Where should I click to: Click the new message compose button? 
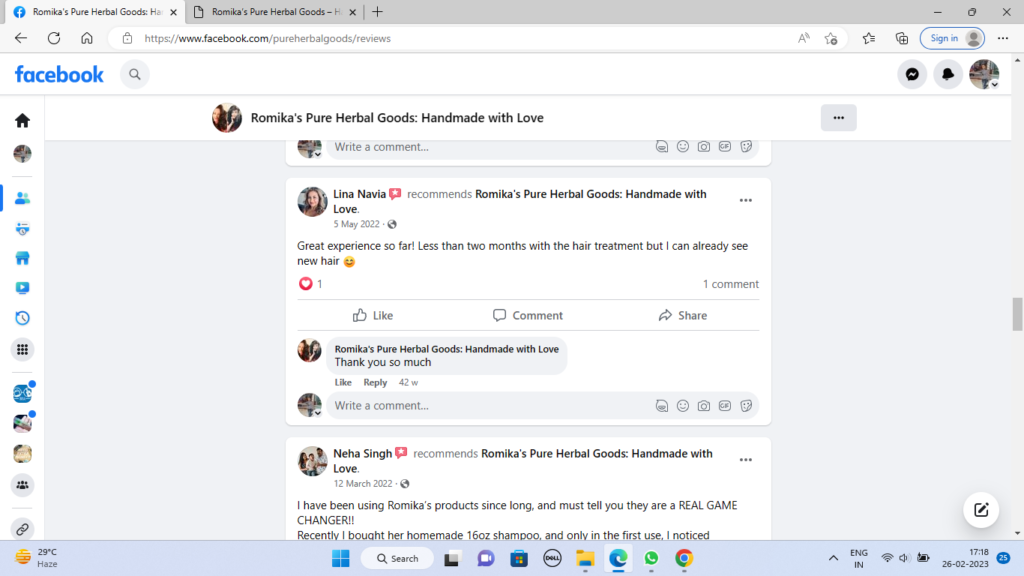tap(981, 510)
